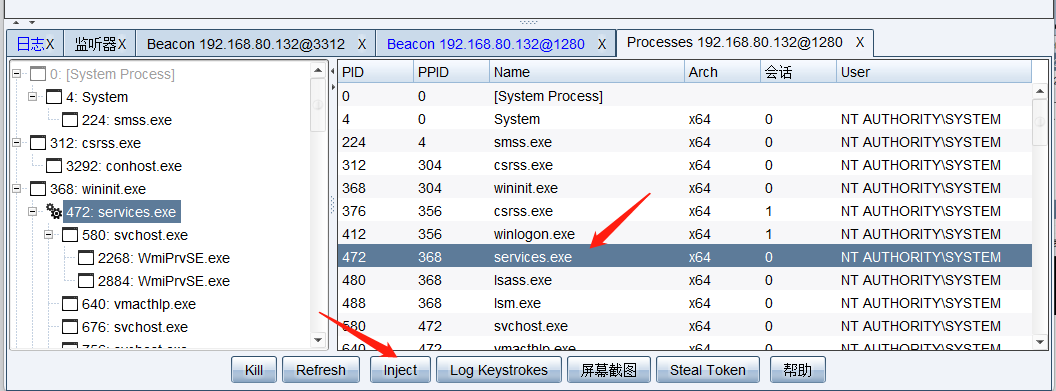This screenshot has width=1056, height=391.
Task: Click the window icon of 3292: conhost.exe
Action: pyautogui.click(x=54, y=166)
